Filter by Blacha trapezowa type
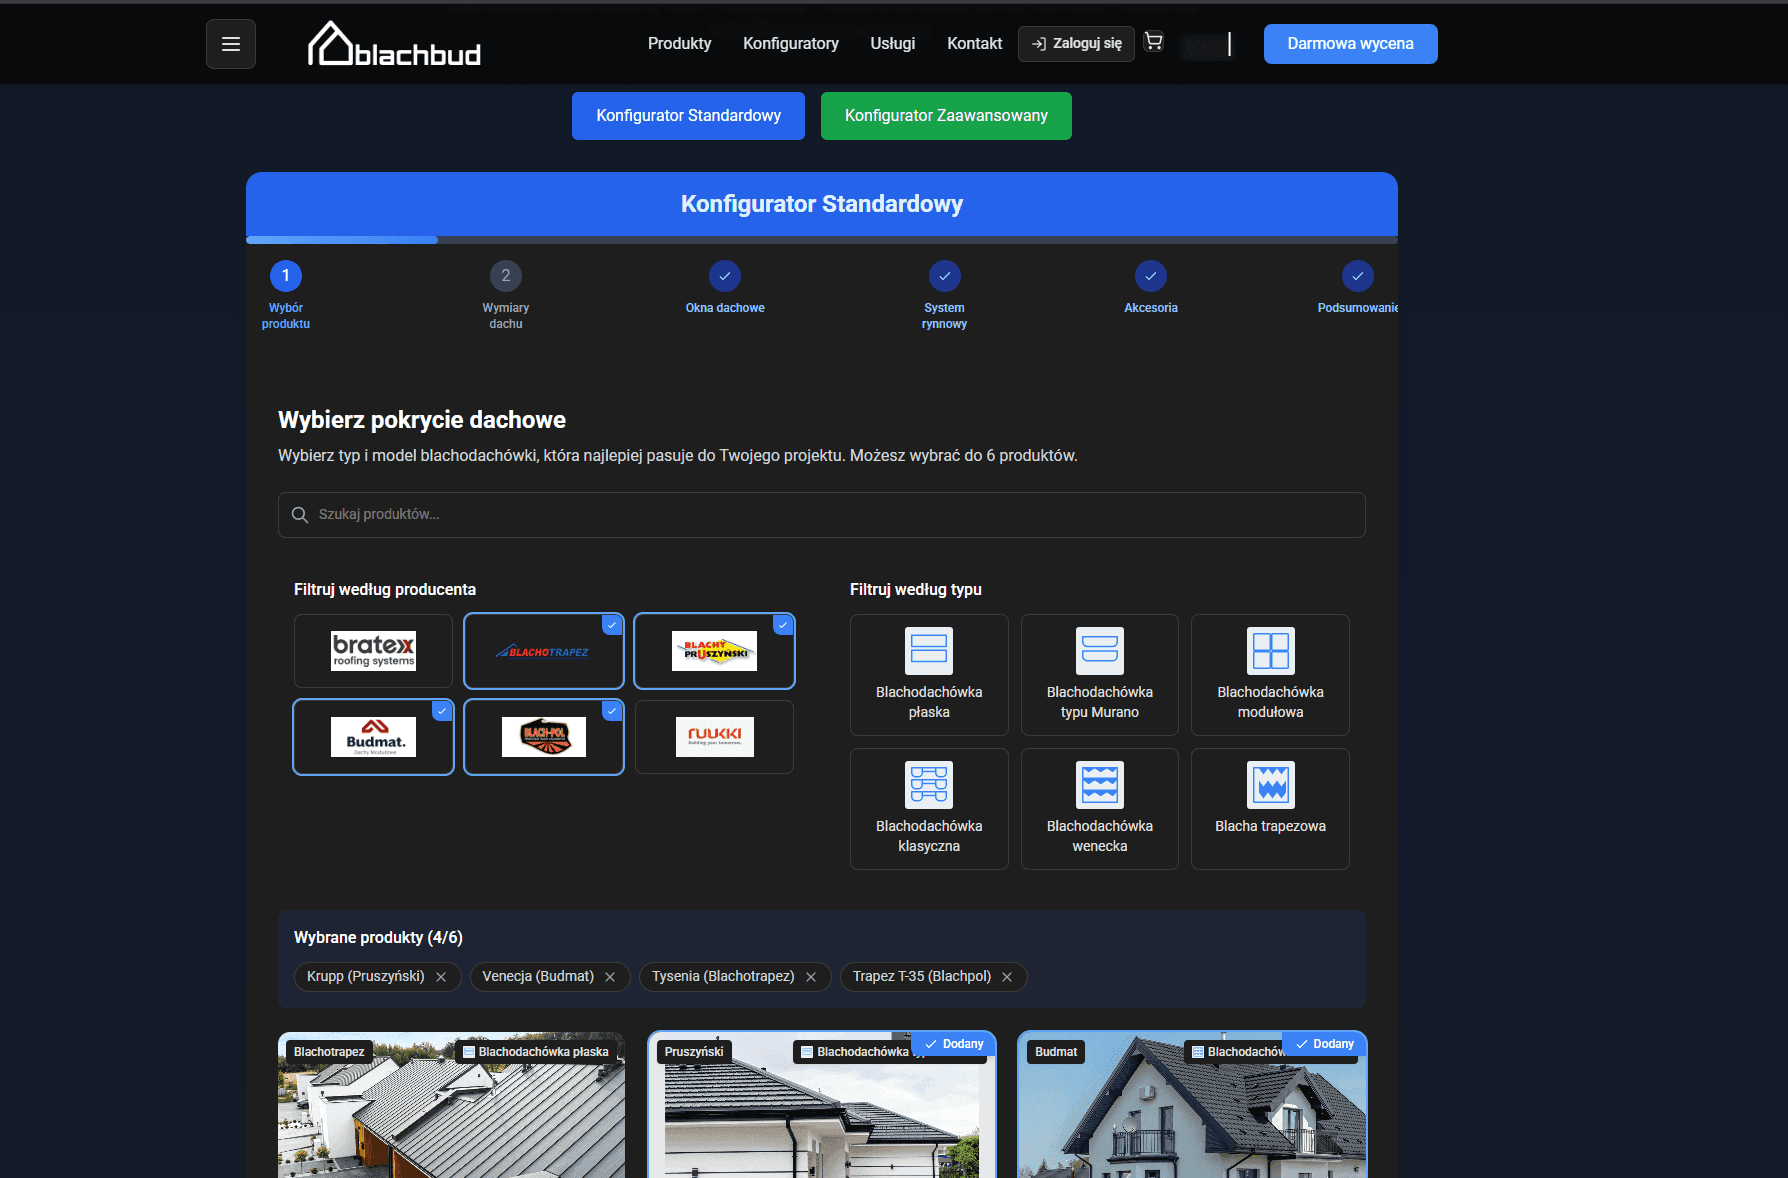 tap(1270, 809)
